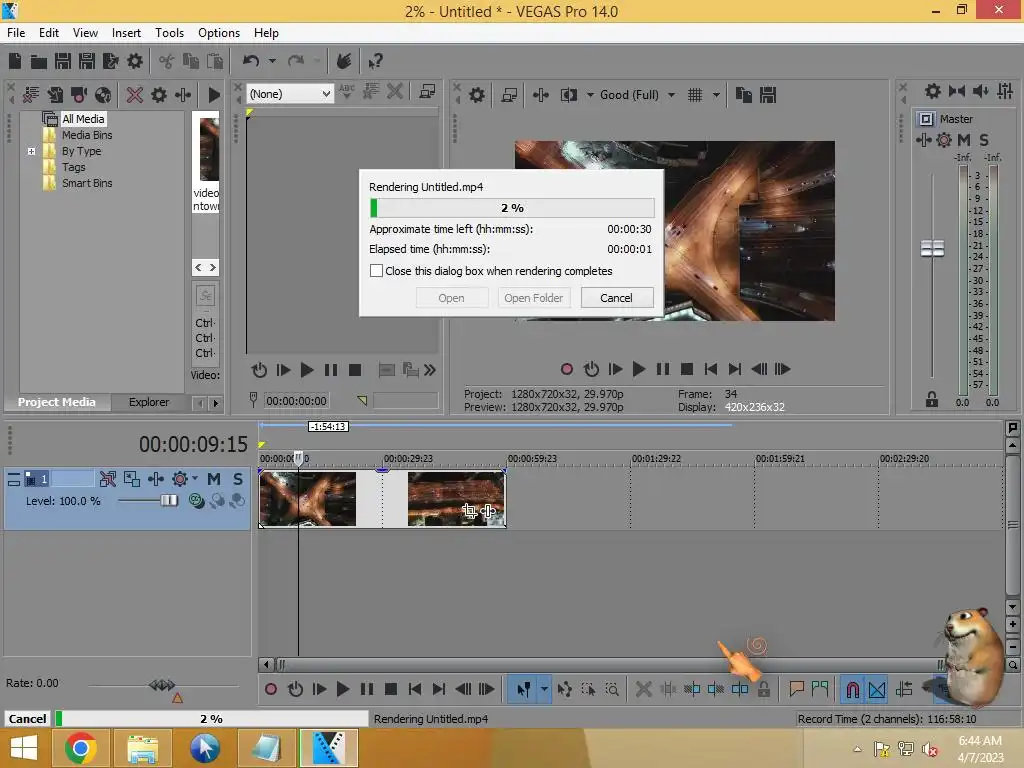This screenshot has width=1024, height=768.
Task: Click the Master volume fader handle
Action: click(x=932, y=248)
